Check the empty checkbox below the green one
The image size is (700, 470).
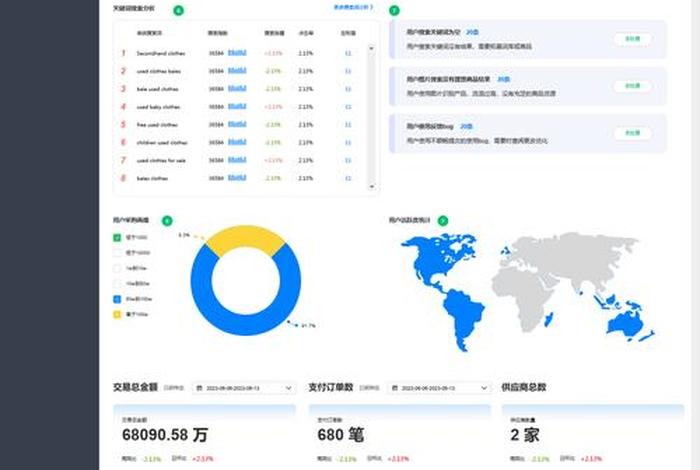(x=117, y=253)
